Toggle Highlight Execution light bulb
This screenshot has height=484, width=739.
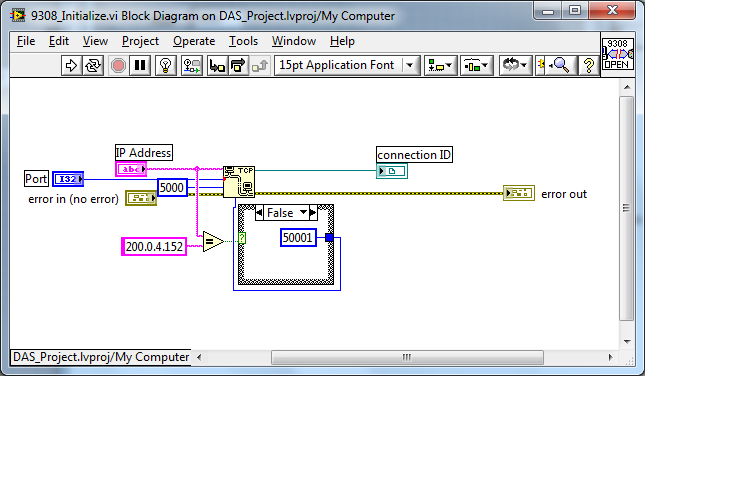click(166, 65)
